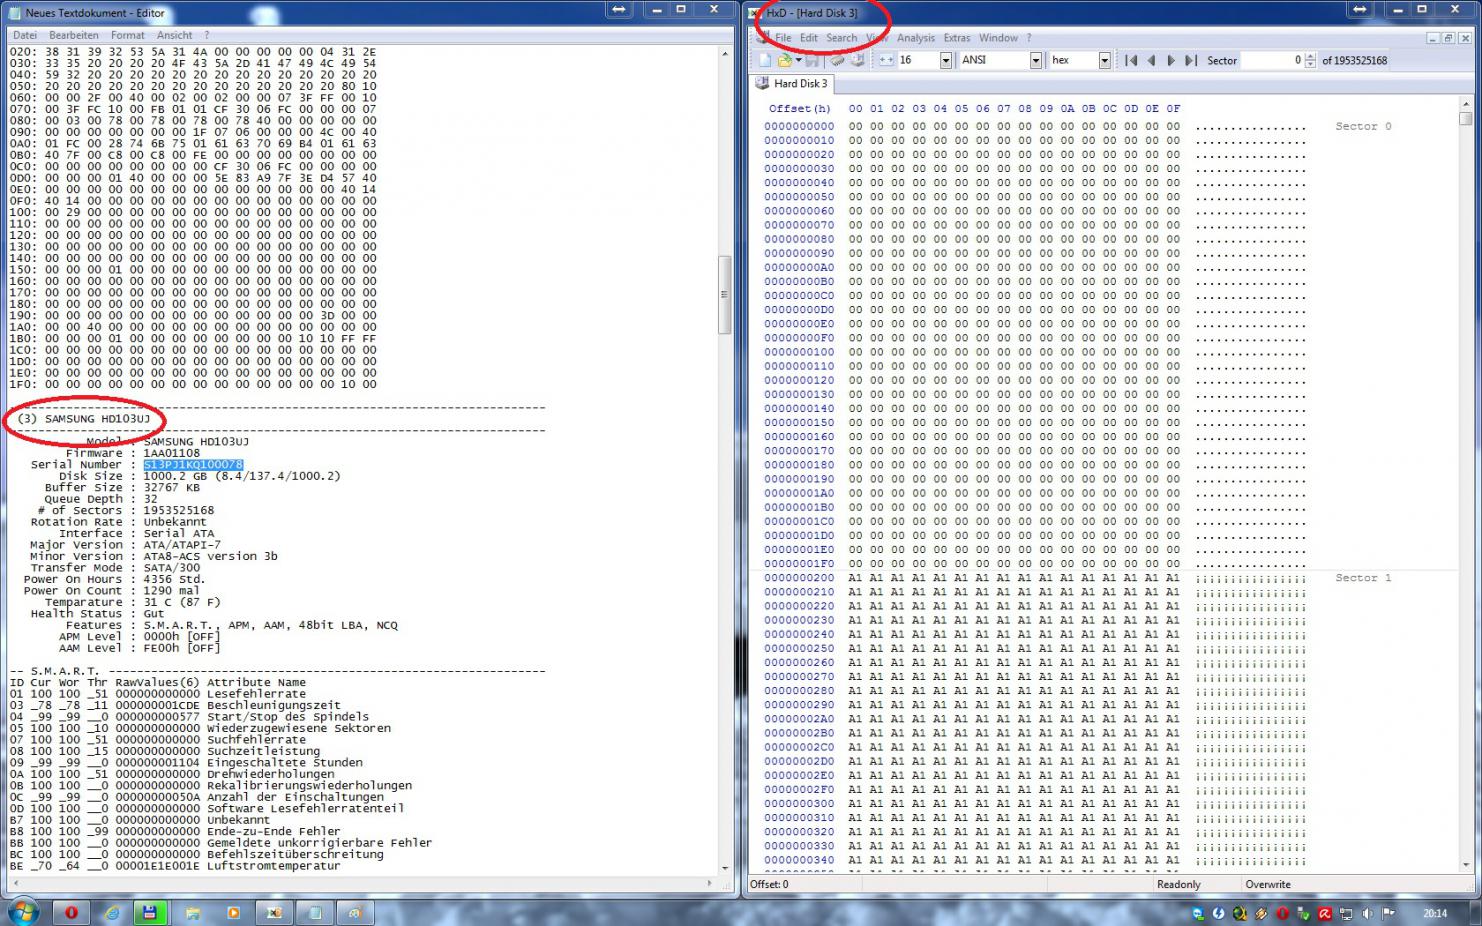The width and height of the screenshot is (1482, 926).
Task: Open Windows Explorer from taskbar
Action: [x=192, y=912]
